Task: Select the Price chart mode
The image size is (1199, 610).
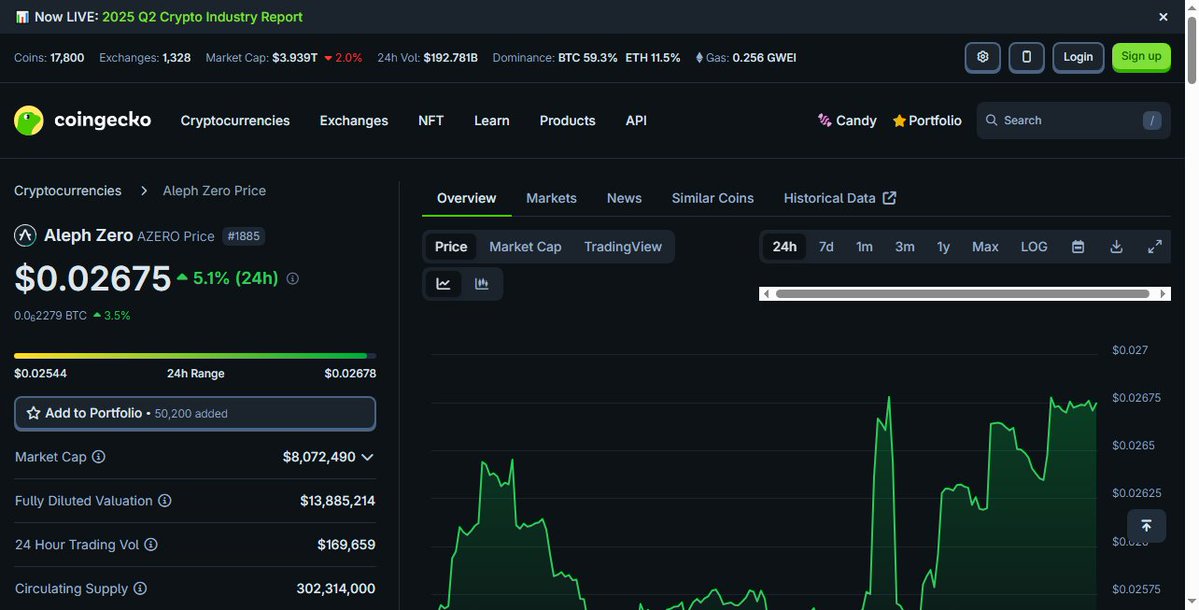Action: tap(451, 247)
